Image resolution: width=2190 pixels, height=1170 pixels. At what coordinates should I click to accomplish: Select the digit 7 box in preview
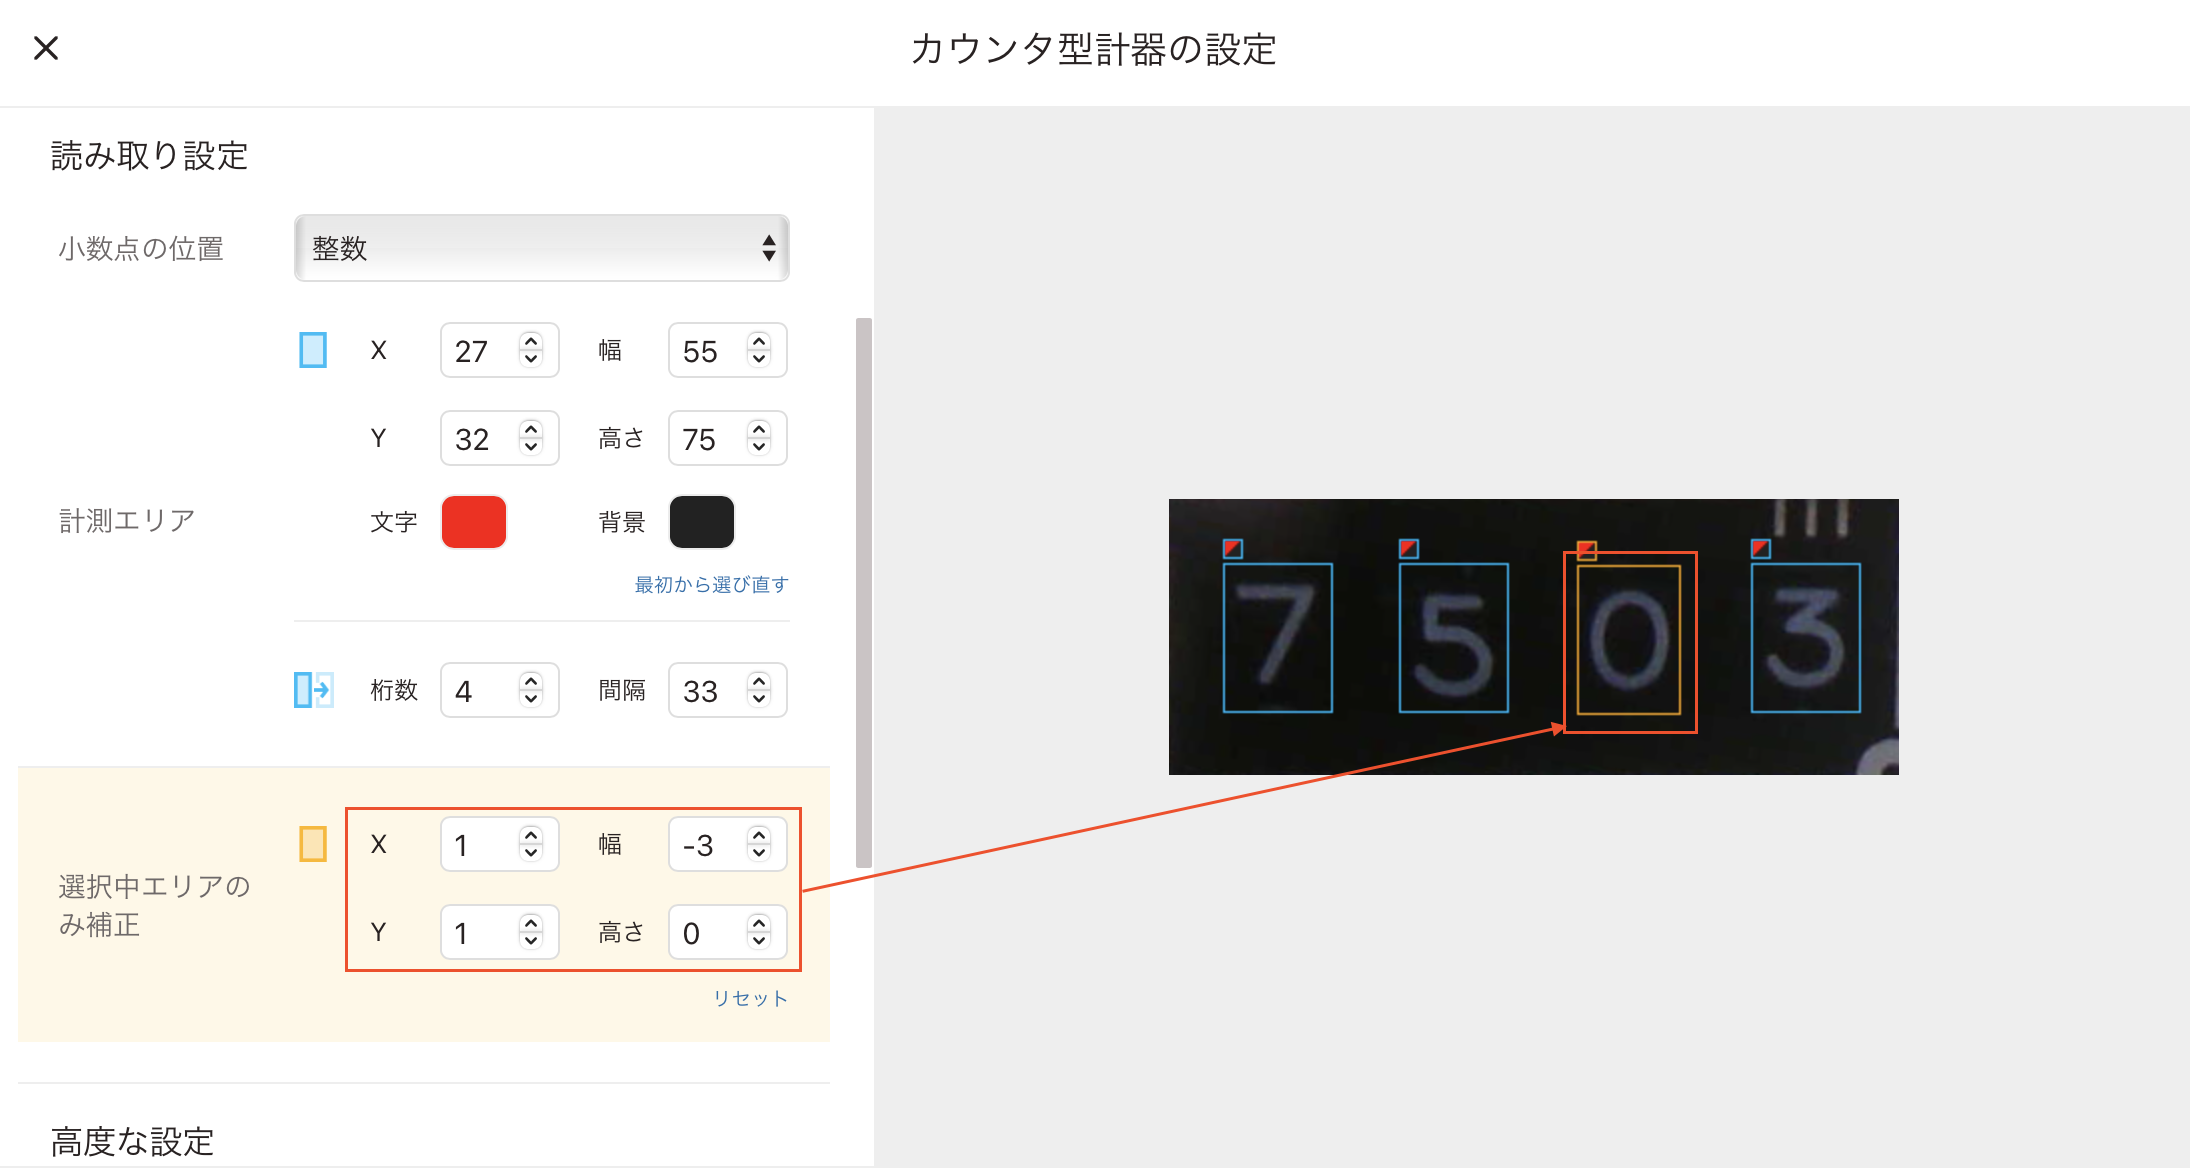point(1278,638)
